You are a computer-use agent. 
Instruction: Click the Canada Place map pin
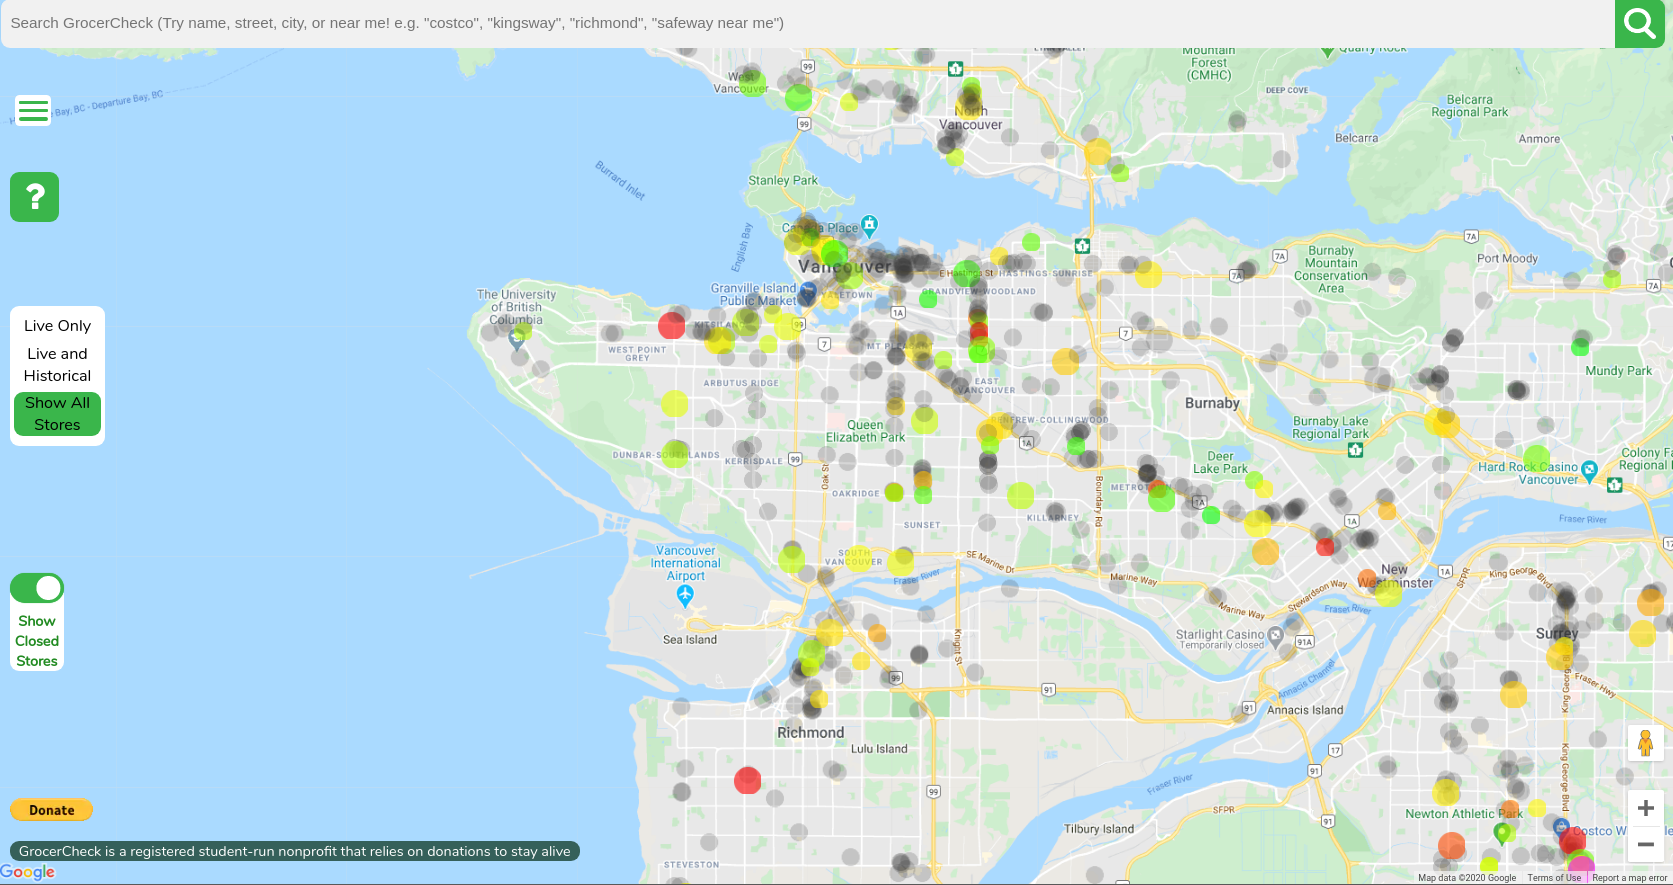click(870, 225)
